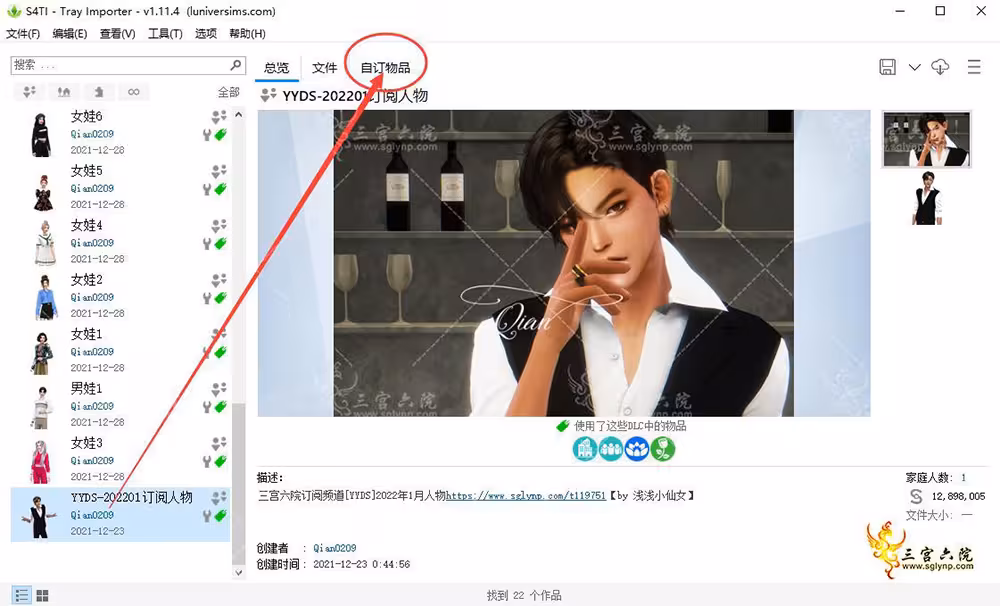The height and width of the screenshot is (606, 1000).
Task: Open the sglynp.com description hyperlink
Action: point(526,496)
